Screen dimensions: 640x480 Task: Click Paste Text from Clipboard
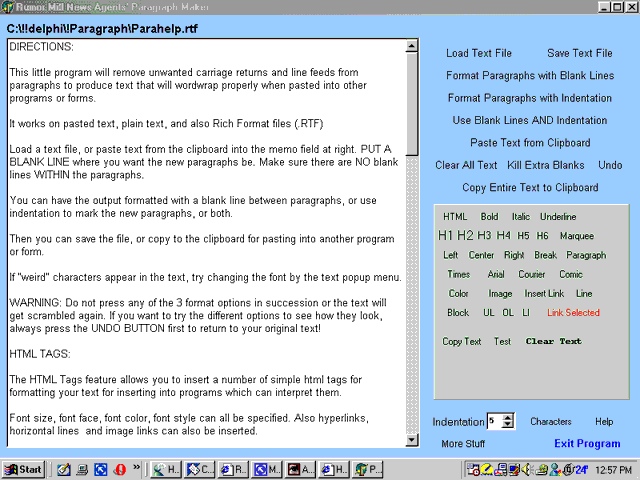pyautogui.click(x=530, y=143)
